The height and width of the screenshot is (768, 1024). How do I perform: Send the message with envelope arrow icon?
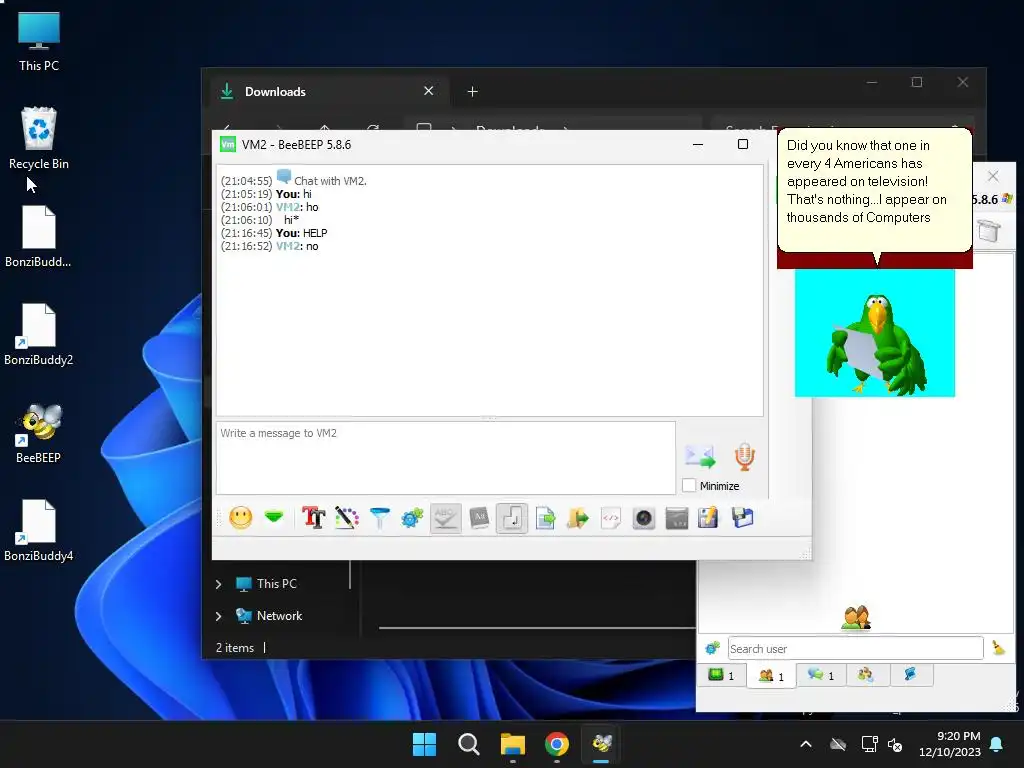[x=700, y=456]
